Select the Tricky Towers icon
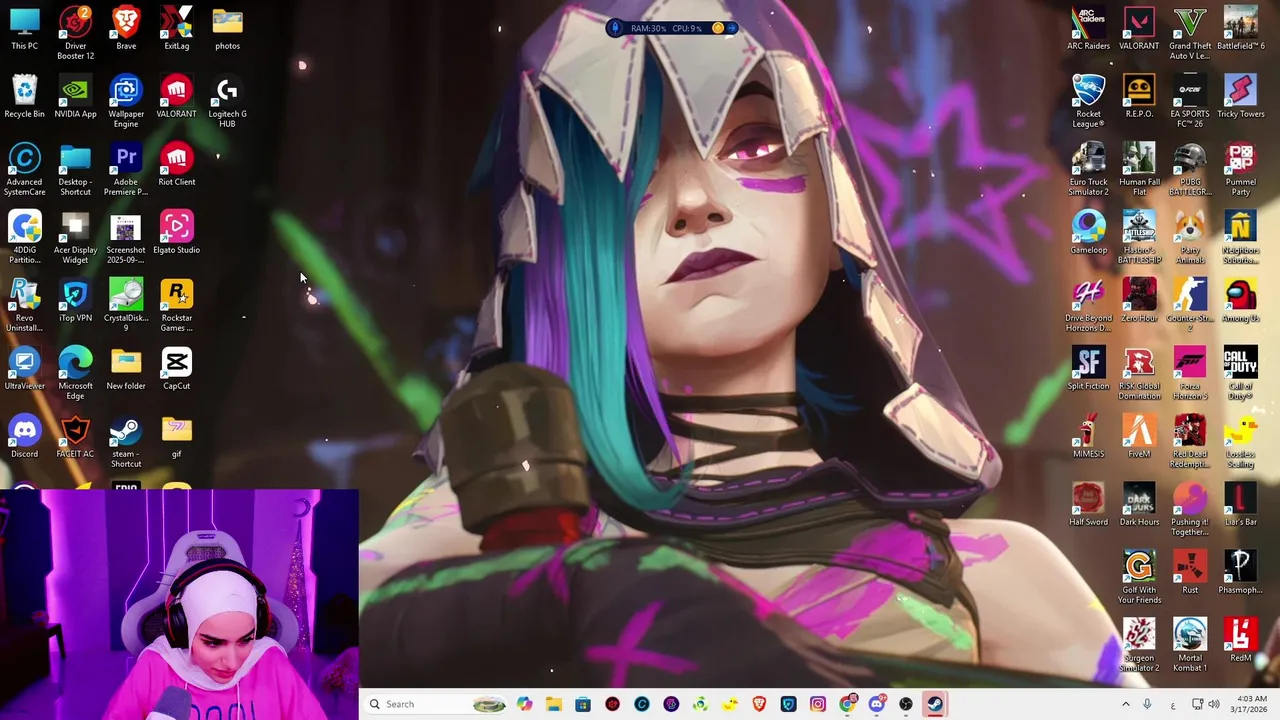Image resolution: width=1280 pixels, height=720 pixels. tap(1240, 96)
